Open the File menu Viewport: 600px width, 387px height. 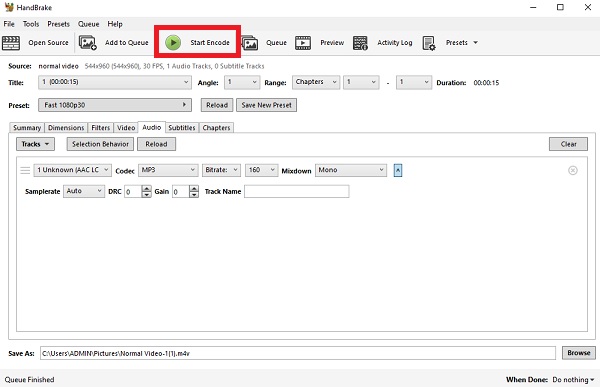(x=9, y=24)
